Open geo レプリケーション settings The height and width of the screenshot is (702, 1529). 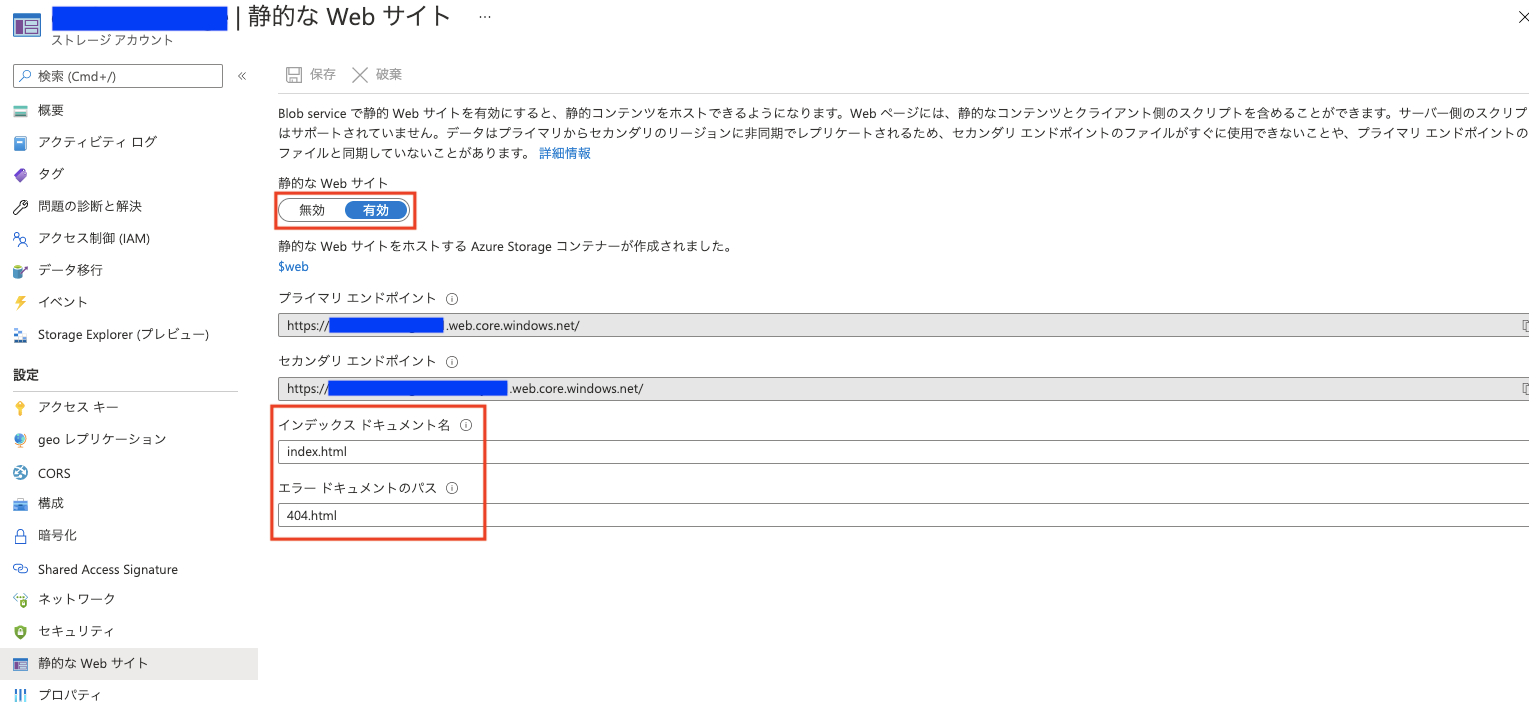pos(102,439)
